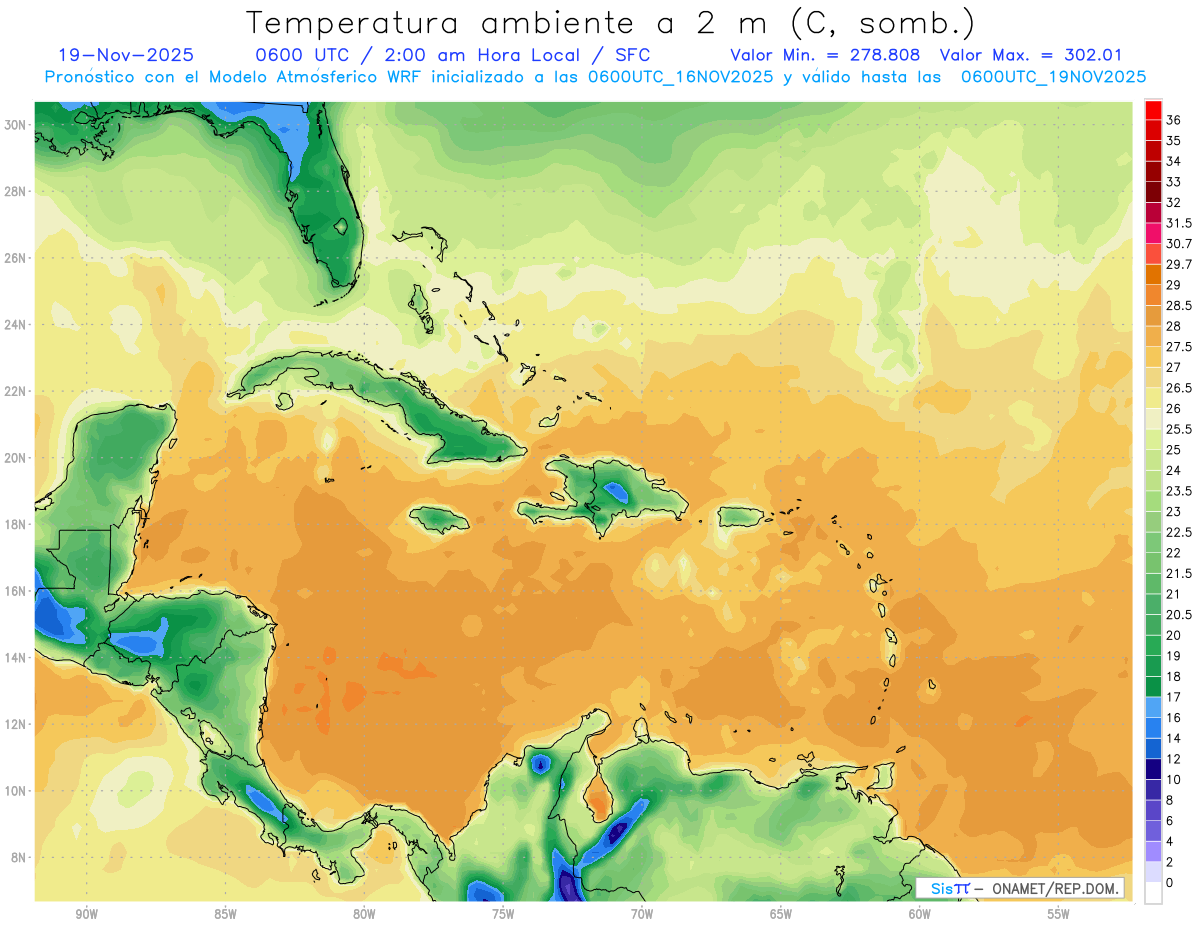Click the '30N' latitude label
Viewport: 1200px width, 927px height.
pyautogui.click(x=15, y=125)
